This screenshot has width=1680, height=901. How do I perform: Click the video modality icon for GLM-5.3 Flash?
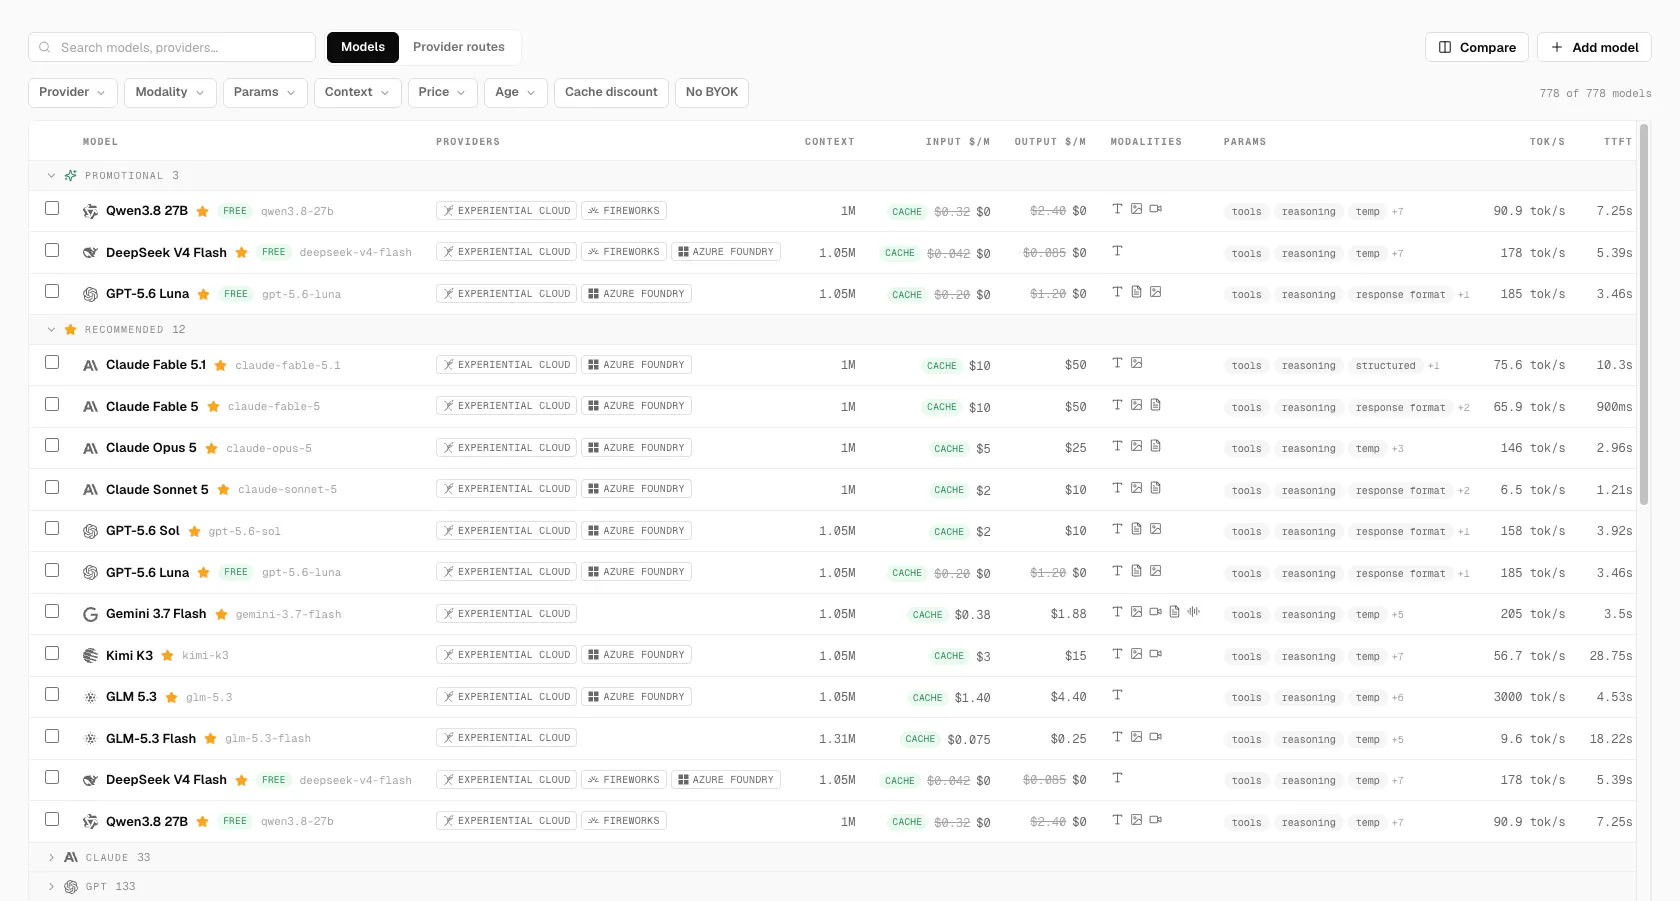(x=1155, y=737)
